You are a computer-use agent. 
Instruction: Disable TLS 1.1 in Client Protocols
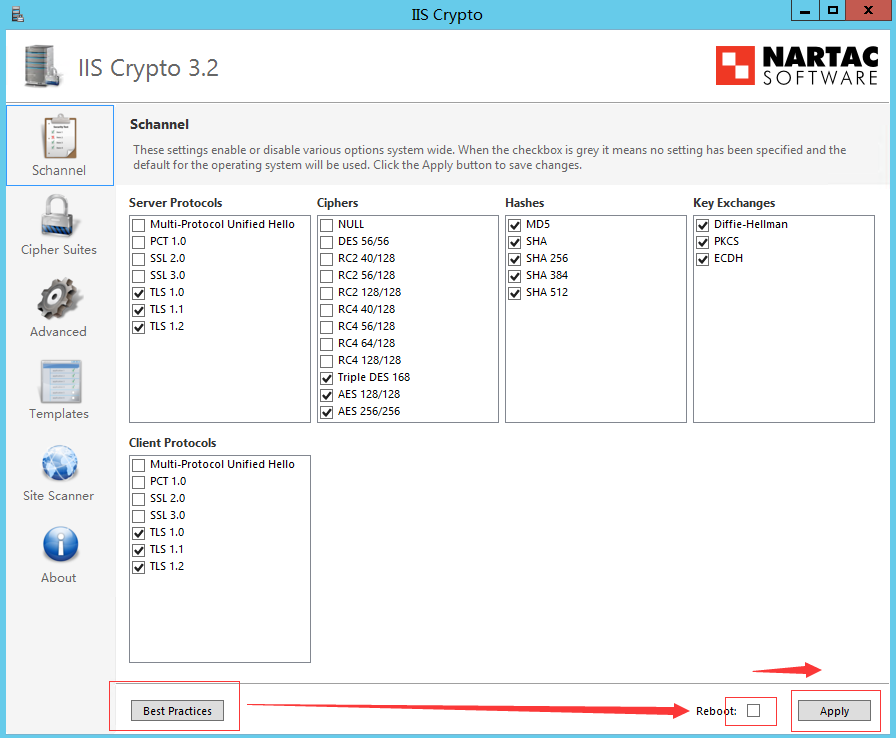[x=138, y=550]
